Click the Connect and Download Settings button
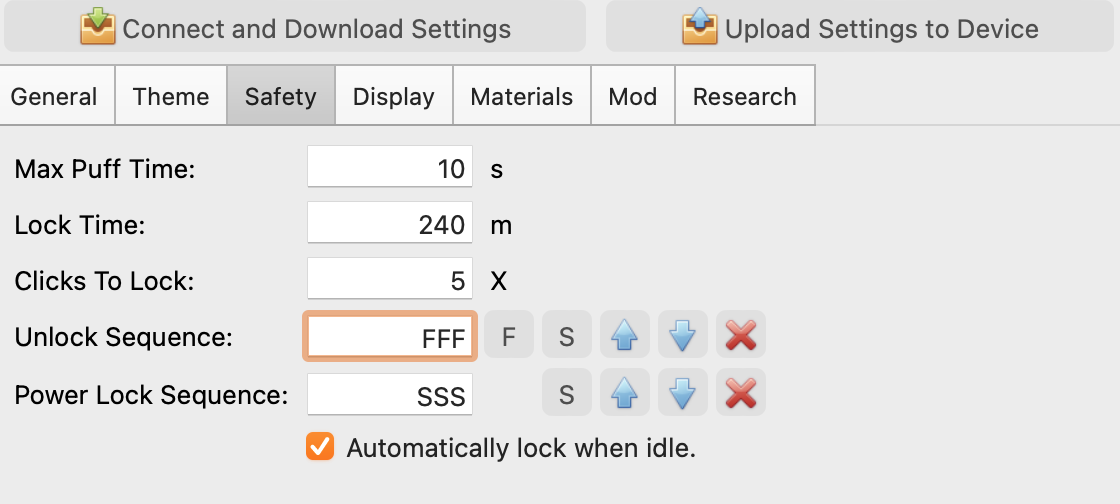Viewport: 1120px width, 504px height. pyautogui.click(x=295, y=28)
